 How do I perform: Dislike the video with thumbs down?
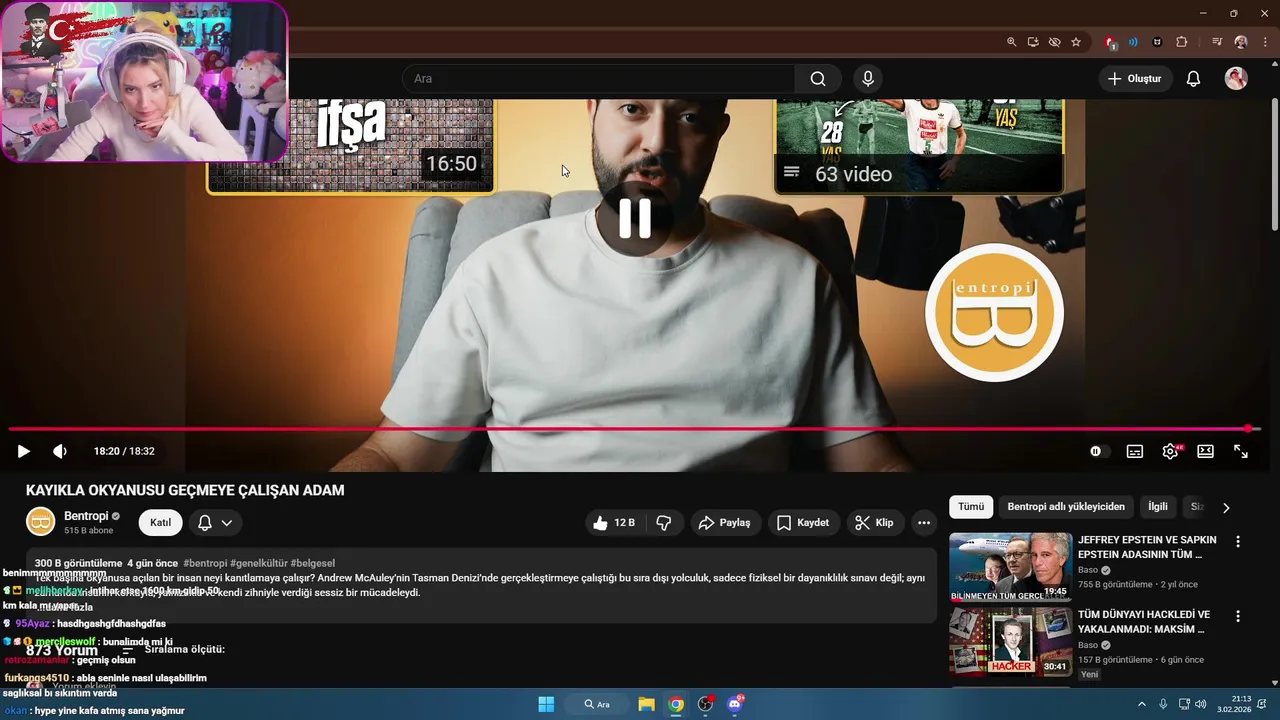[664, 523]
